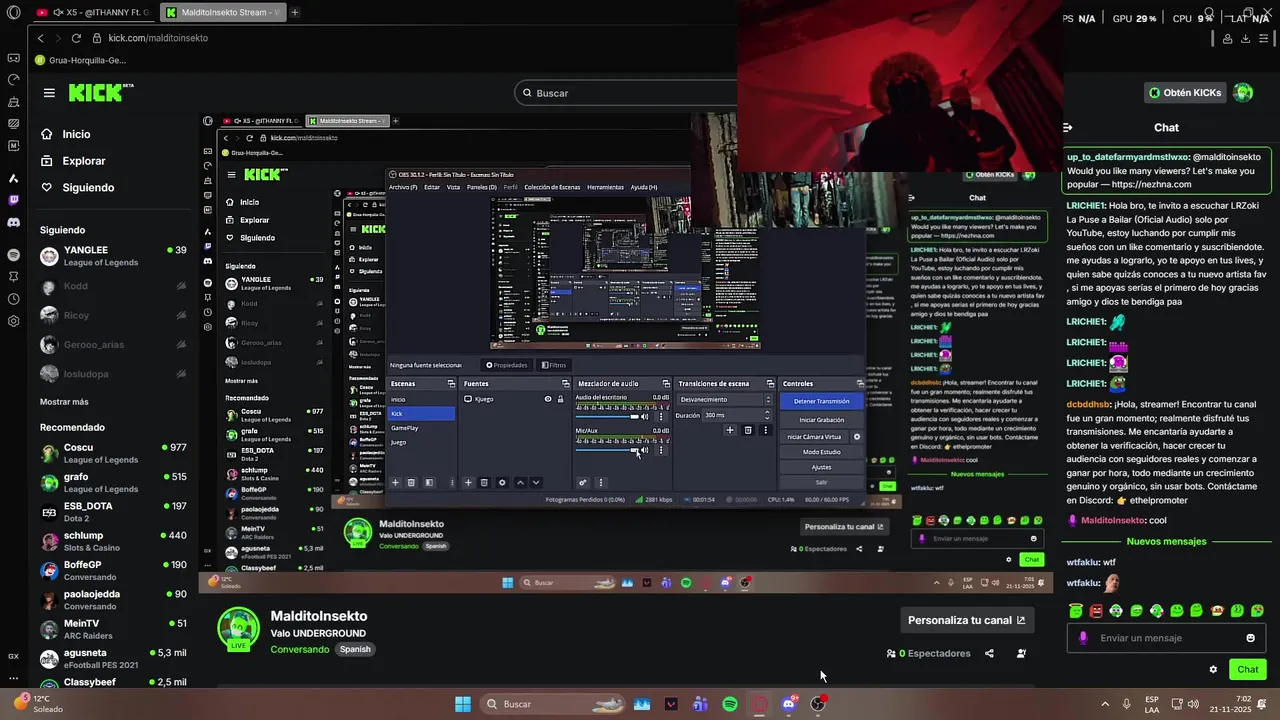
Task: Click the purple microphone badge in chat input
Action: pyautogui.click(x=1083, y=638)
